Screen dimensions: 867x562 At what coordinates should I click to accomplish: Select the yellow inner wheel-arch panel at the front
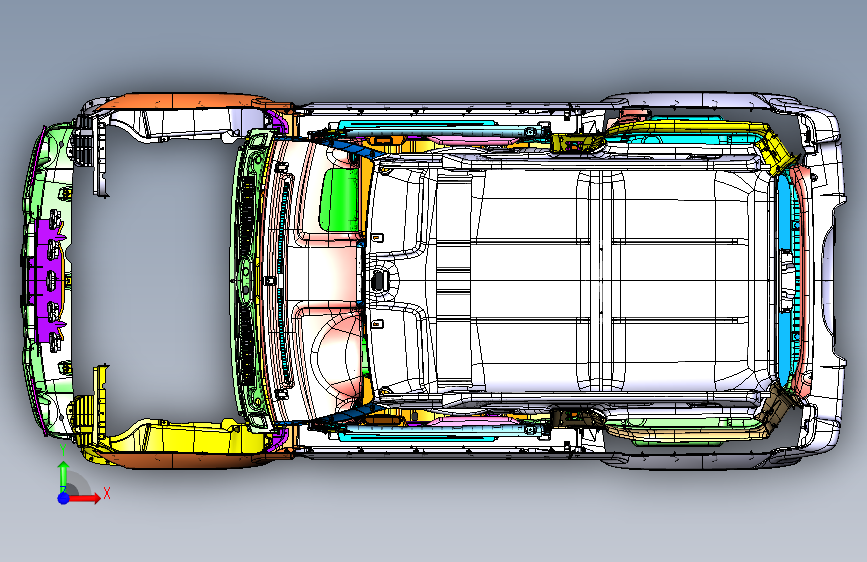click(188, 438)
